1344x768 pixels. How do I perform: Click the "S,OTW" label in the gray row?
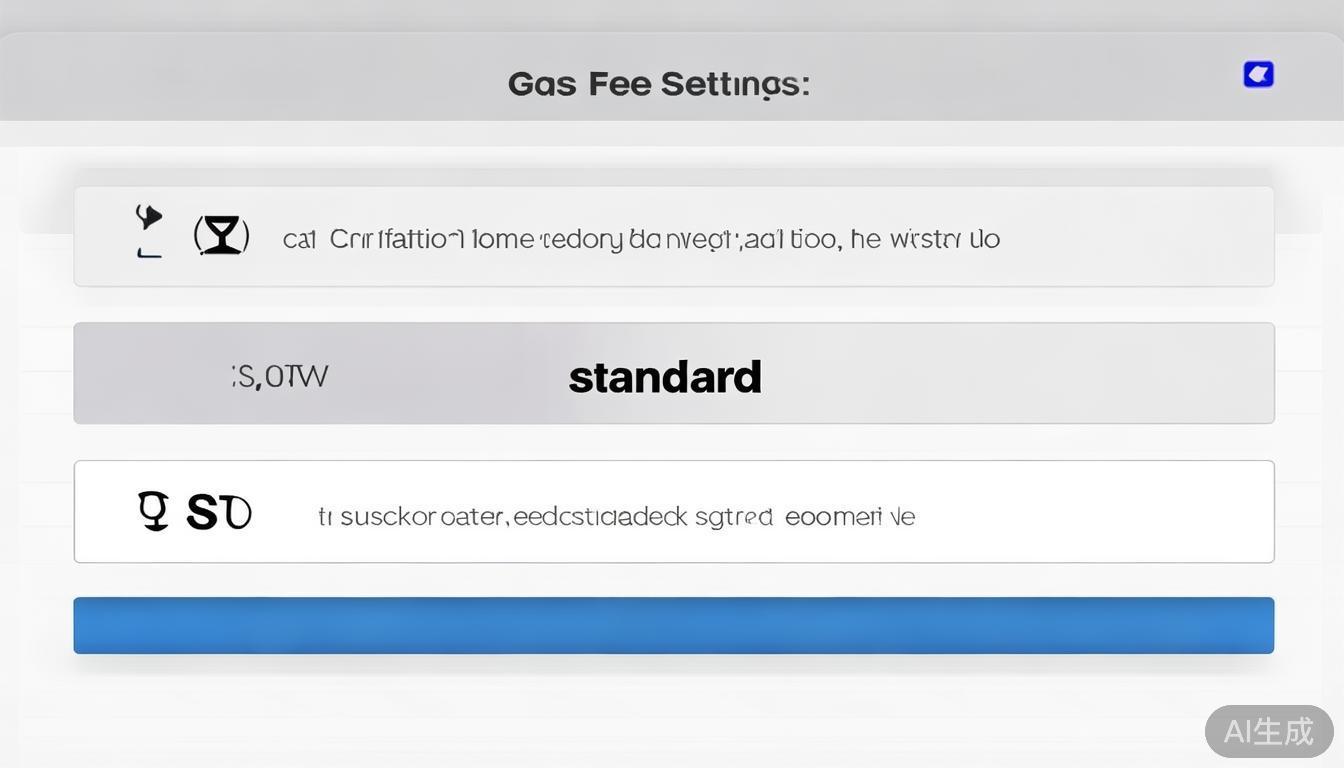pos(280,376)
